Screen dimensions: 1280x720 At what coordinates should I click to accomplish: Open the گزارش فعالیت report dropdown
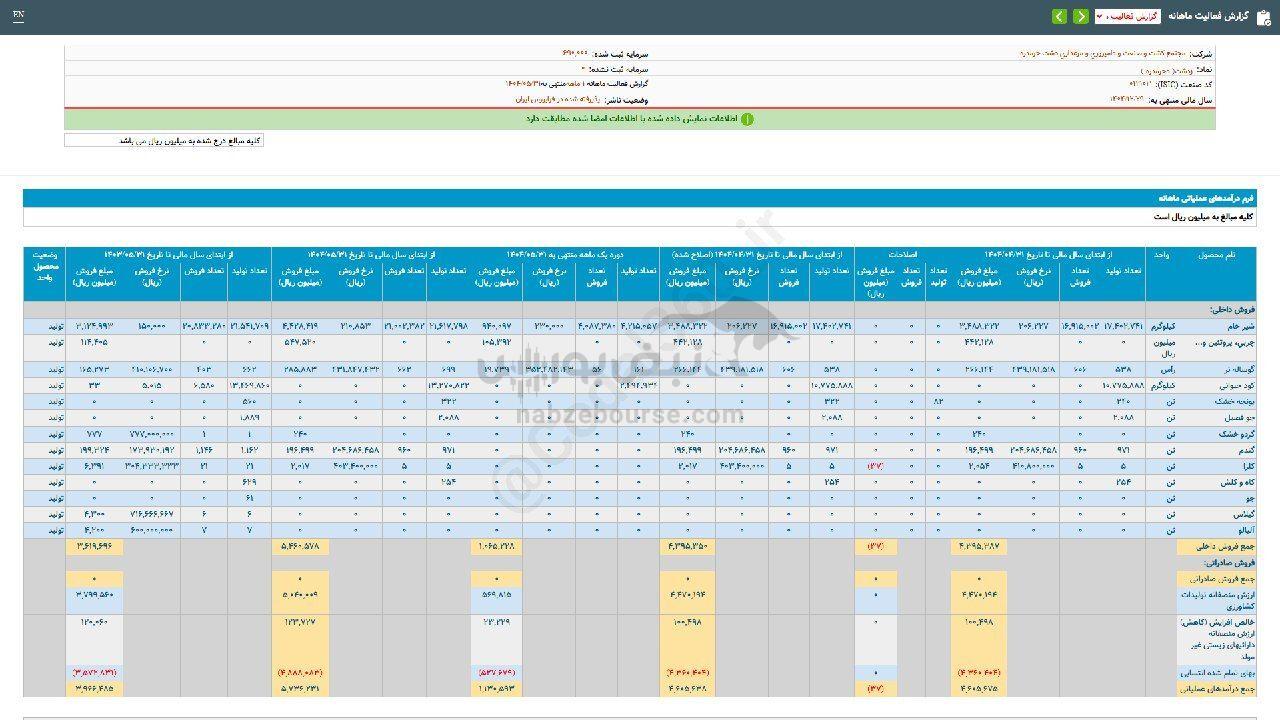coord(1127,17)
